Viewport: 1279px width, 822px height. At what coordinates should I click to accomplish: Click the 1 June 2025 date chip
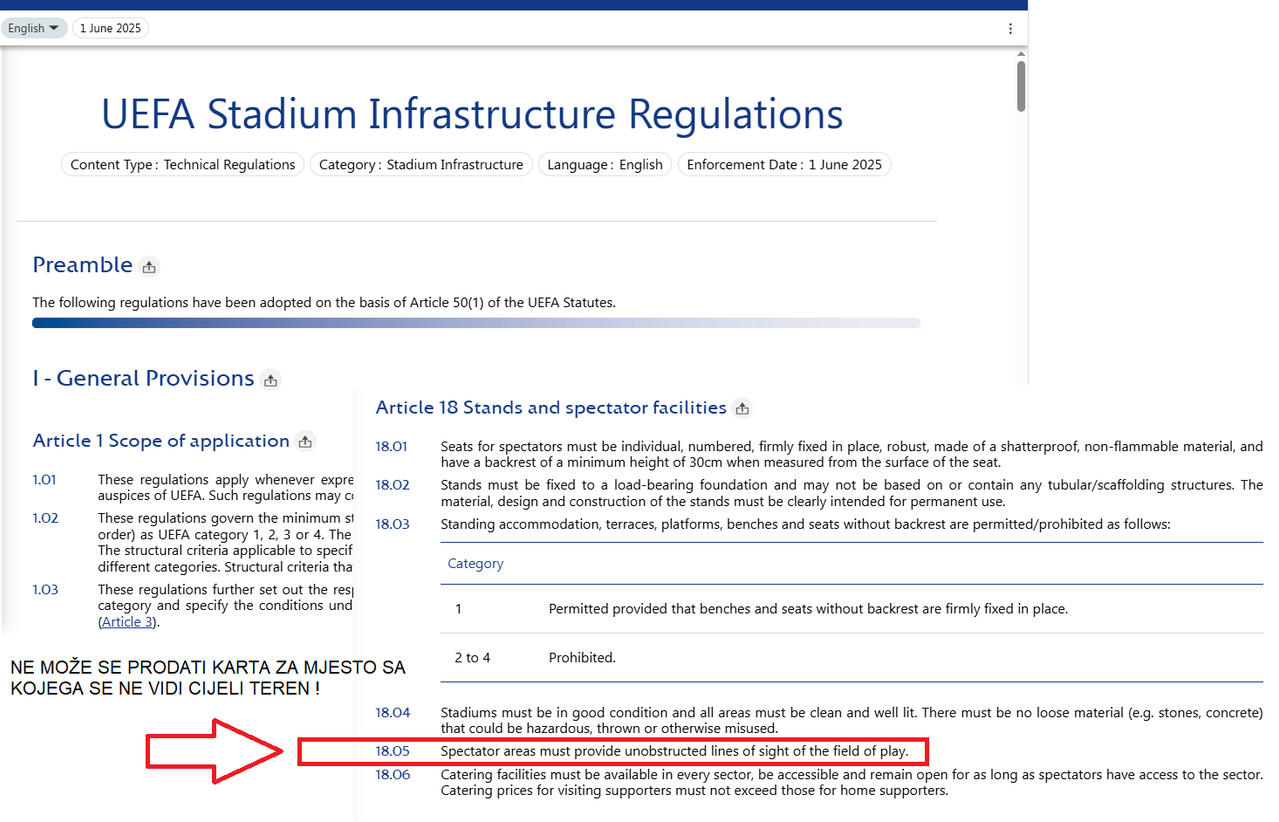[111, 28]
